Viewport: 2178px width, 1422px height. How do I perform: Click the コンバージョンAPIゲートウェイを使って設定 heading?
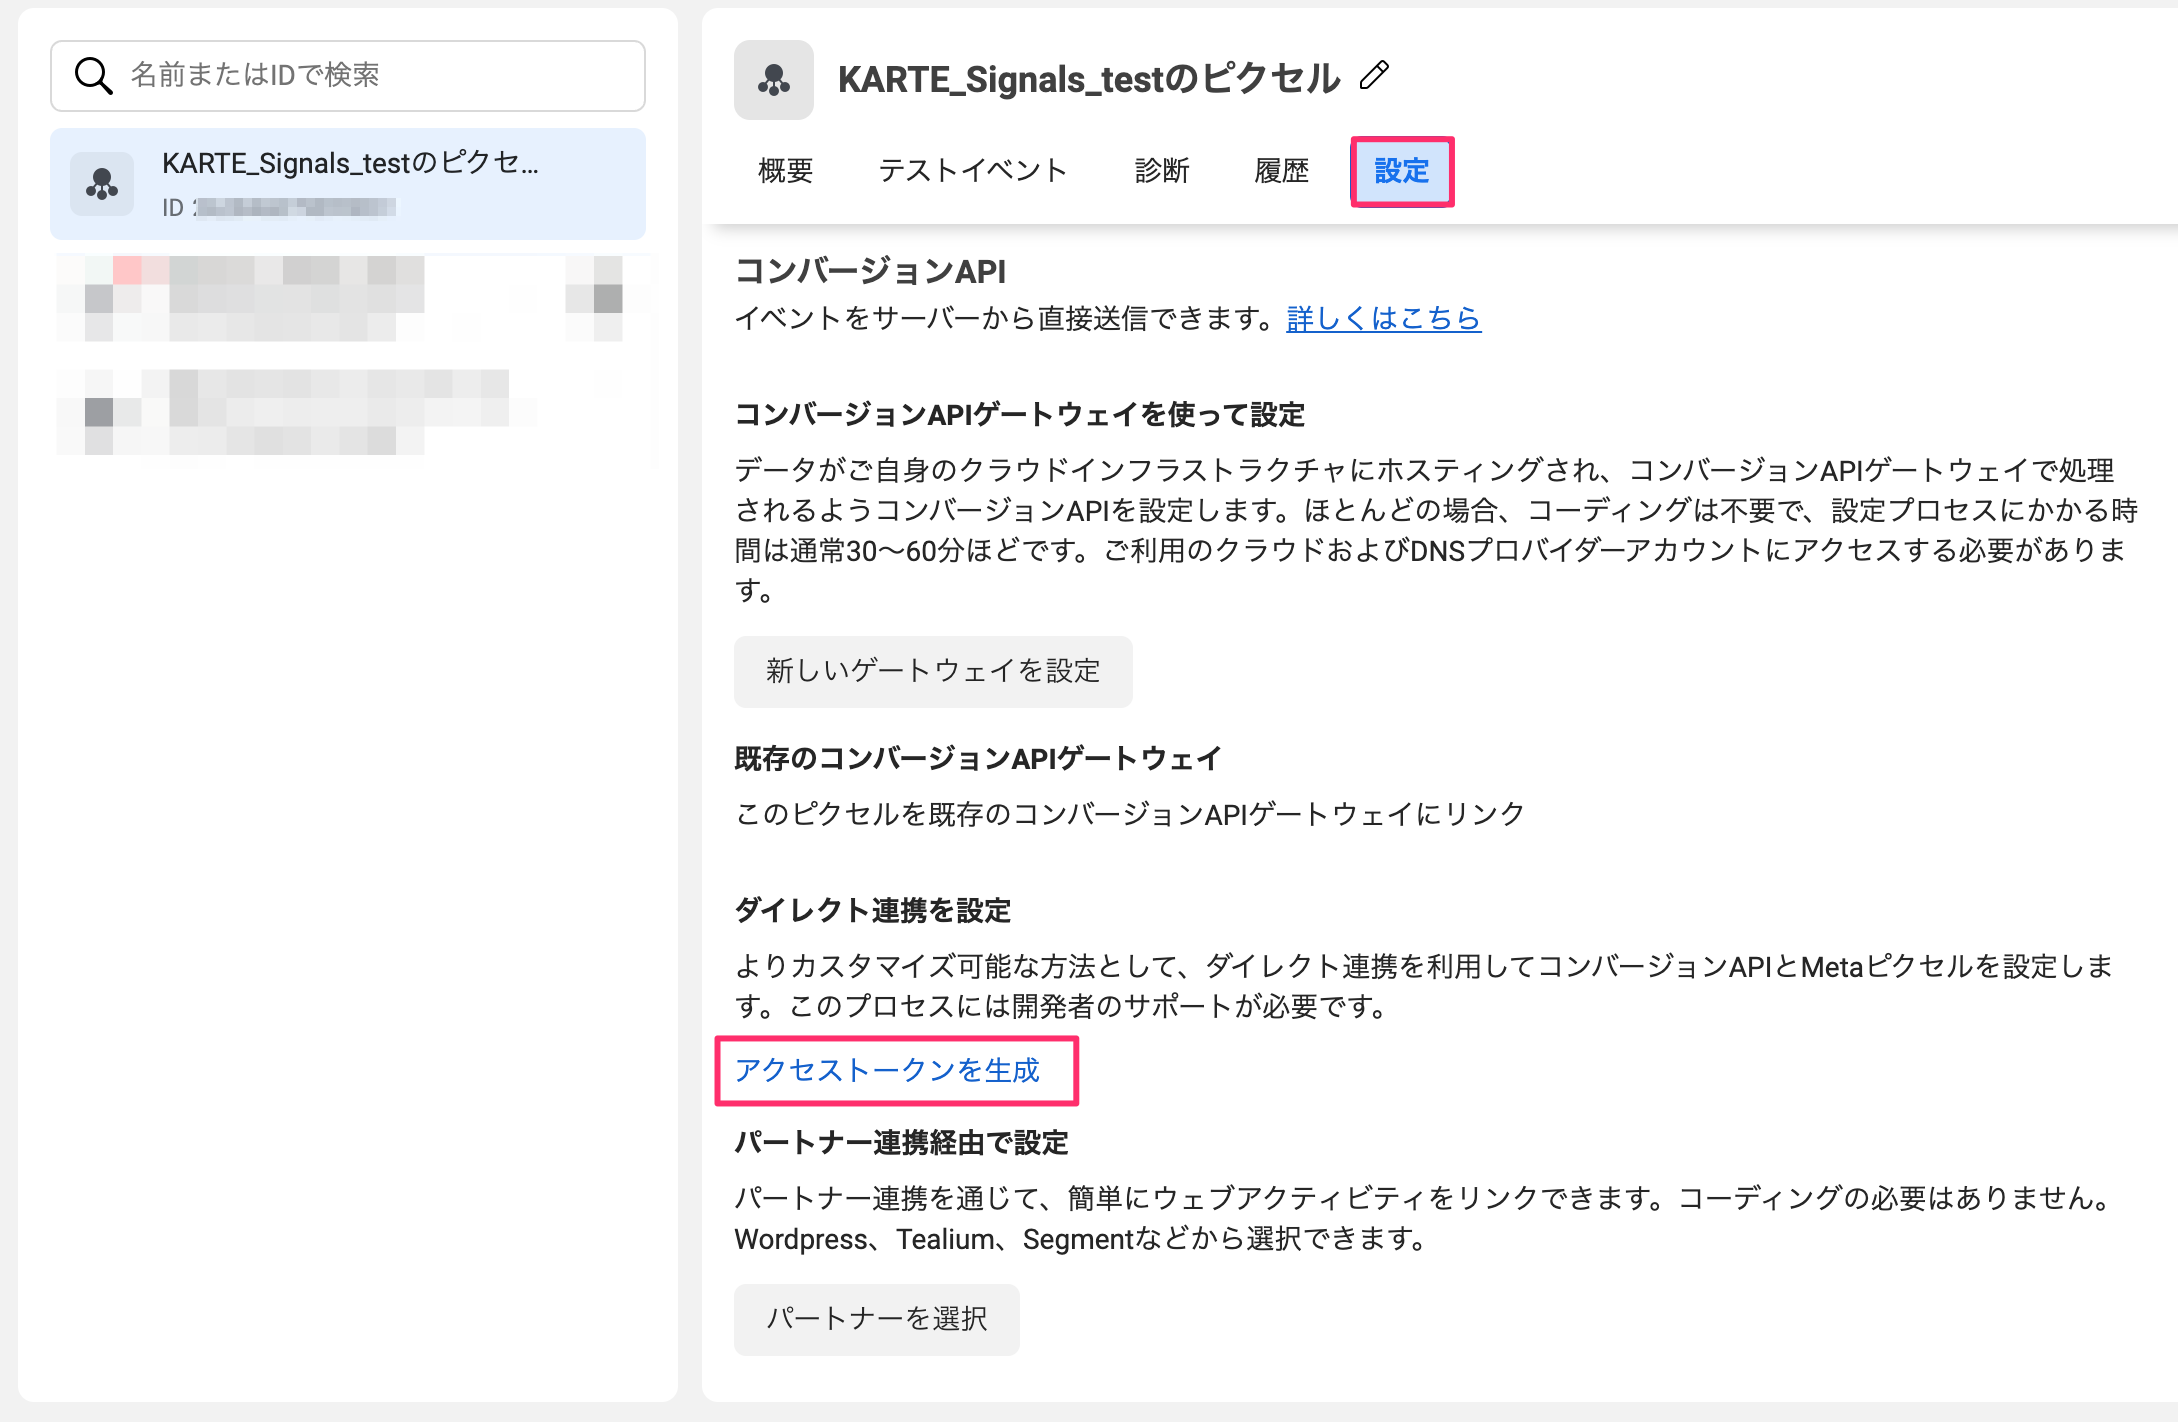tap(1020, 415)
